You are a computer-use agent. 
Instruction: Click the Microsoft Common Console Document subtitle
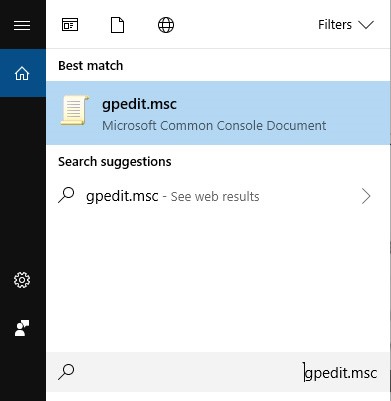tap(214, 126)
